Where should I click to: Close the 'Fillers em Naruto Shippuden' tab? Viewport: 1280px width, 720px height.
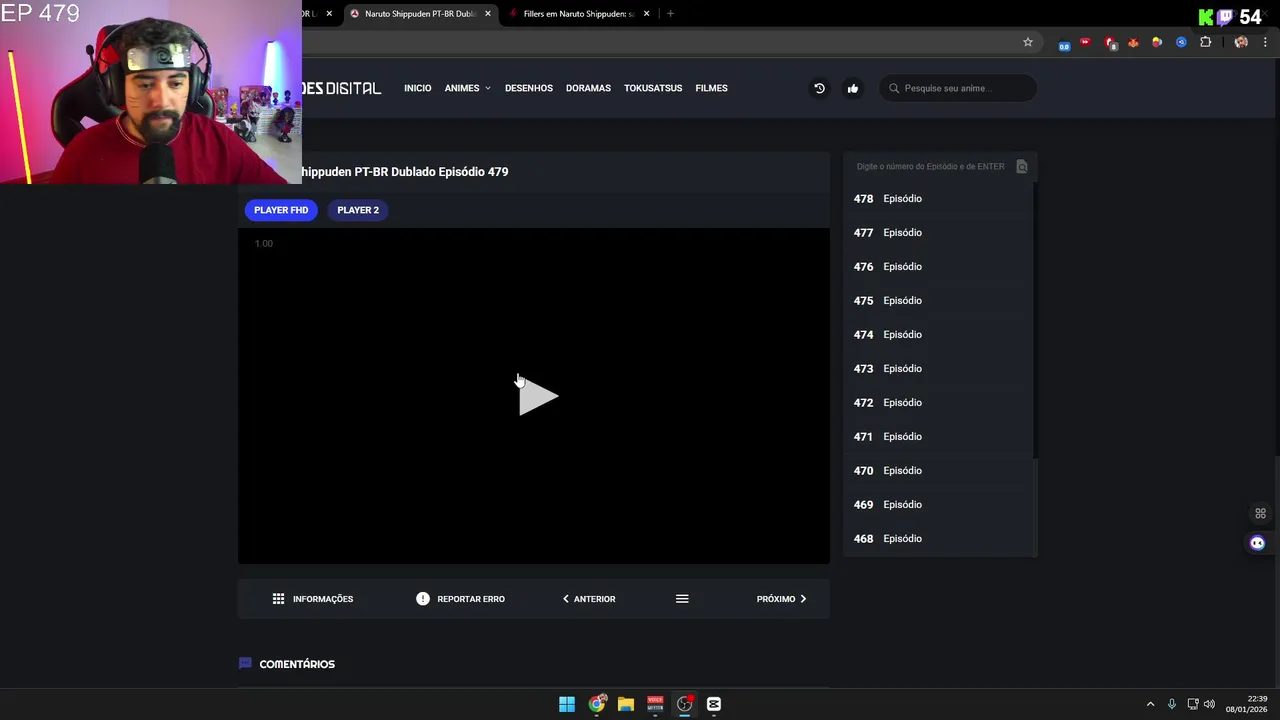(x=647, y=14)
